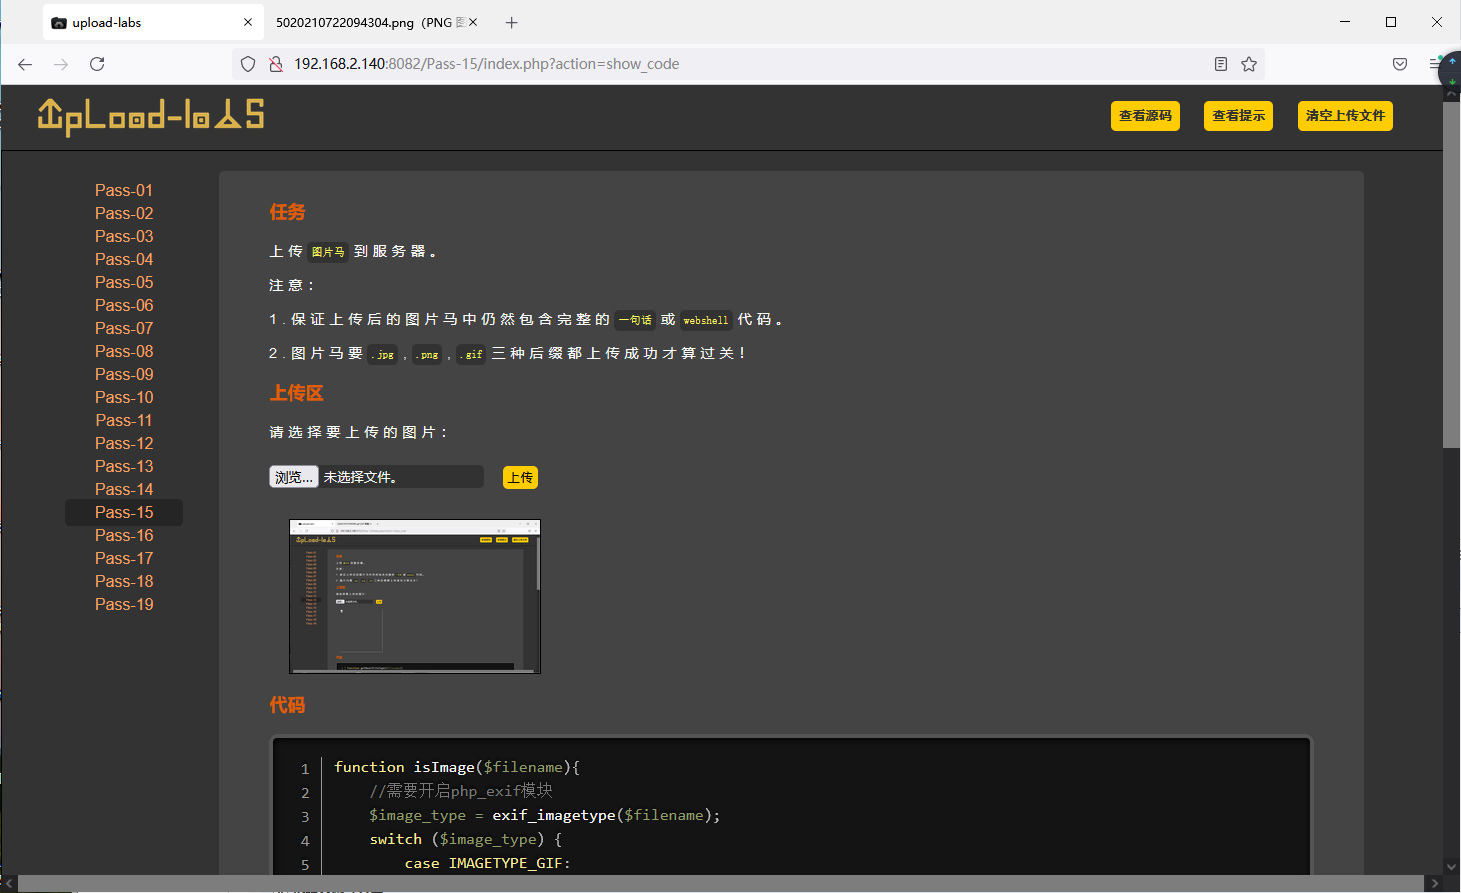Click the 查看提示 button

[x=1238, y=116]
